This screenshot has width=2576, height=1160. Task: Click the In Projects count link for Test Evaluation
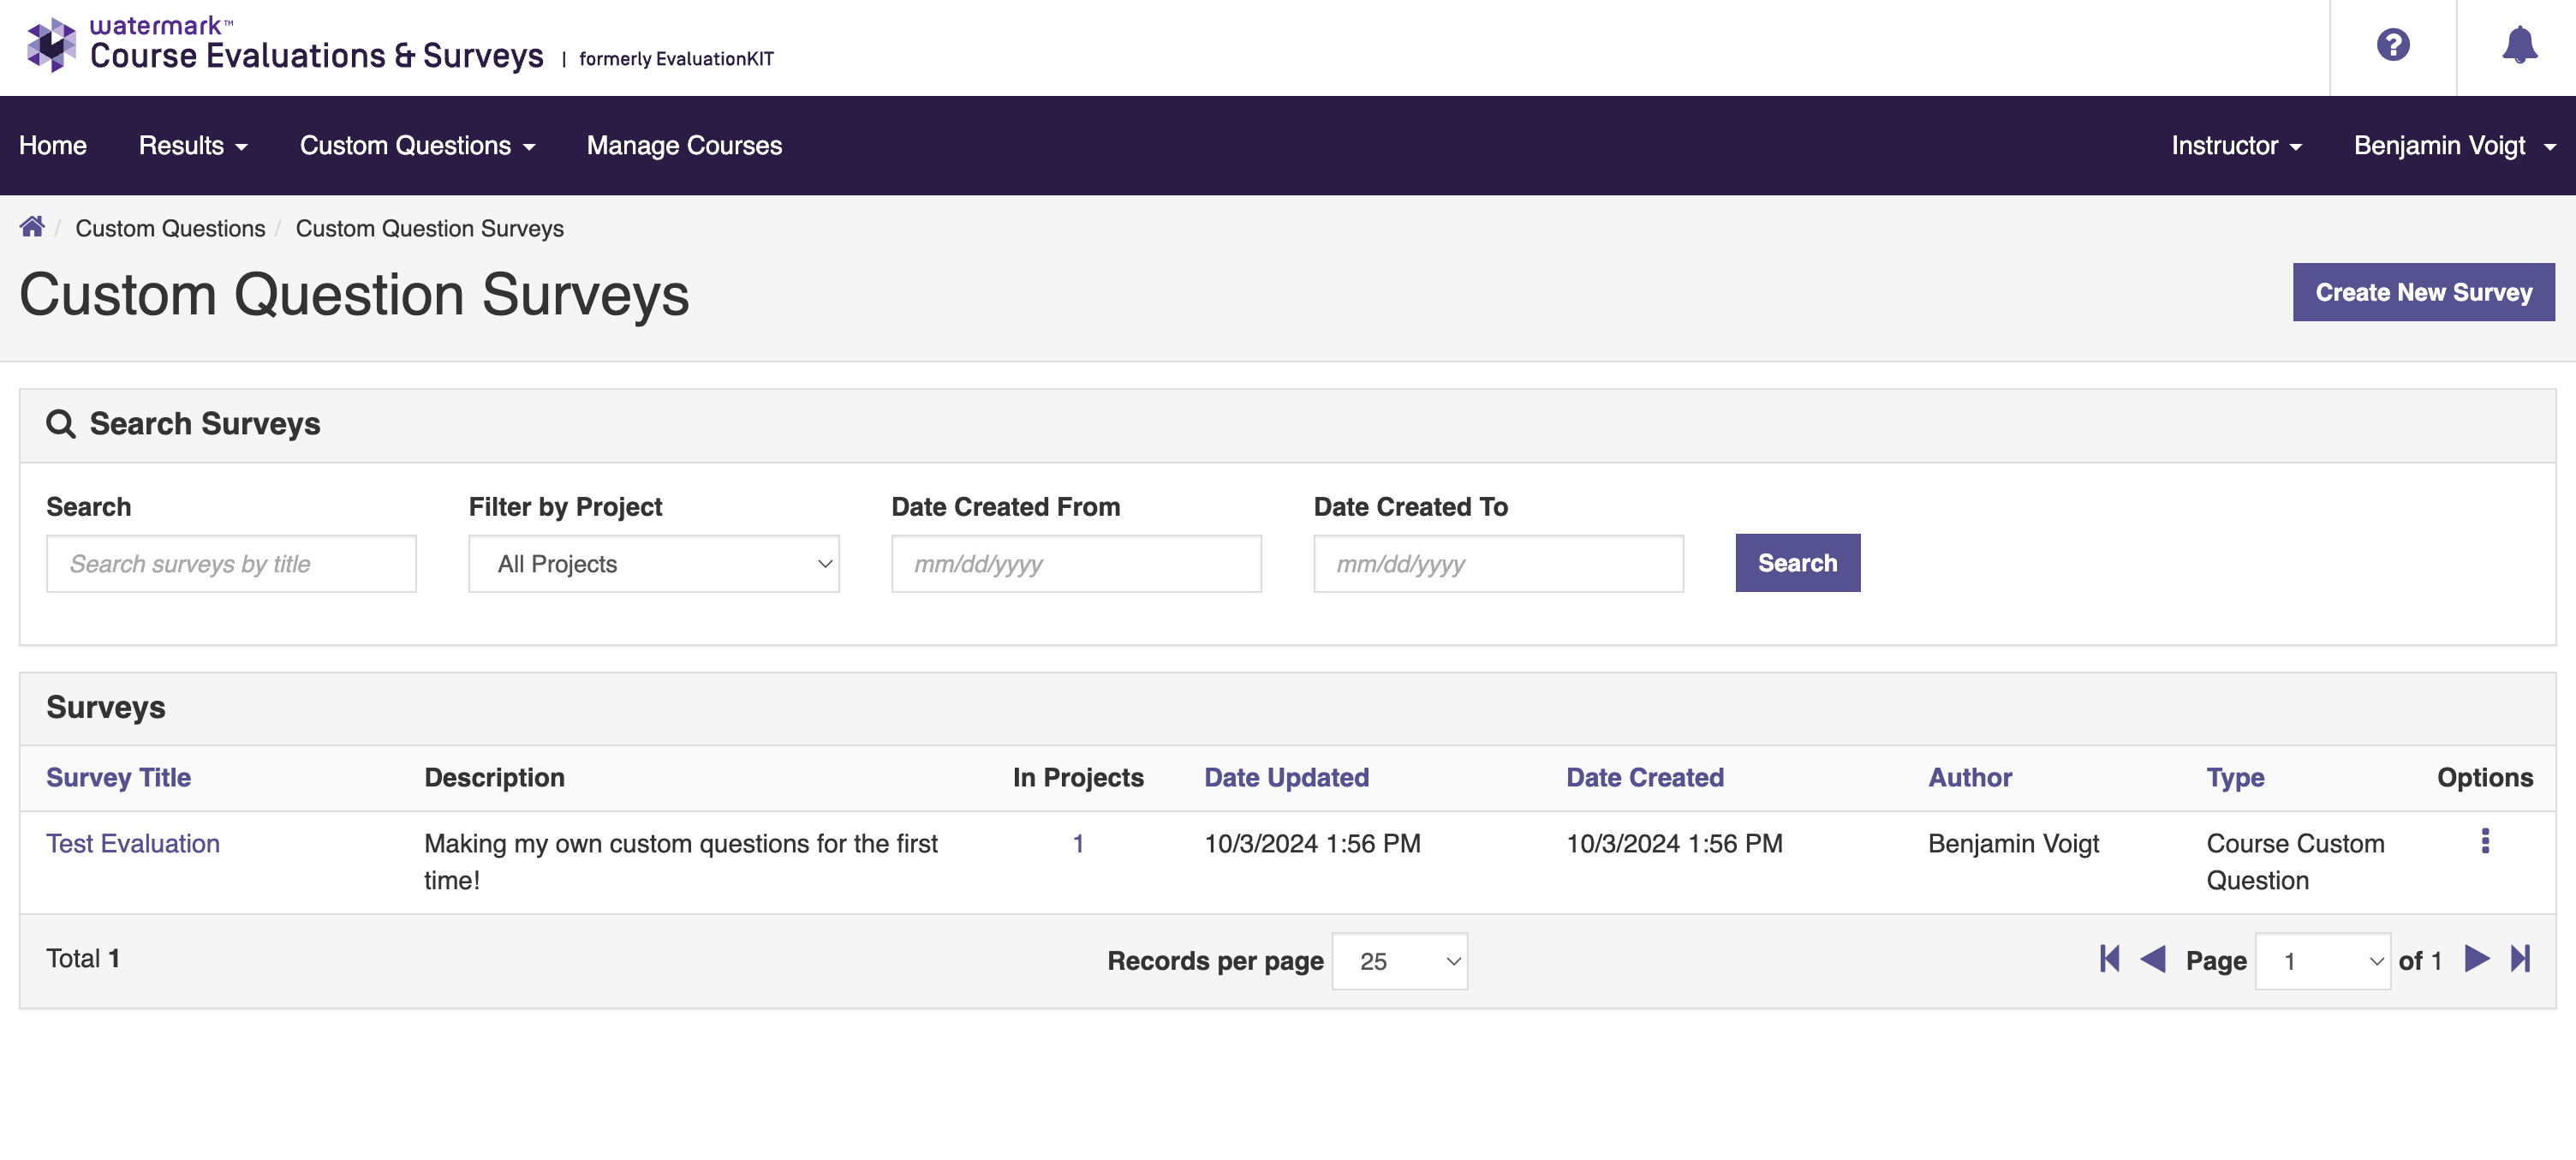[x=1077, y=843]
